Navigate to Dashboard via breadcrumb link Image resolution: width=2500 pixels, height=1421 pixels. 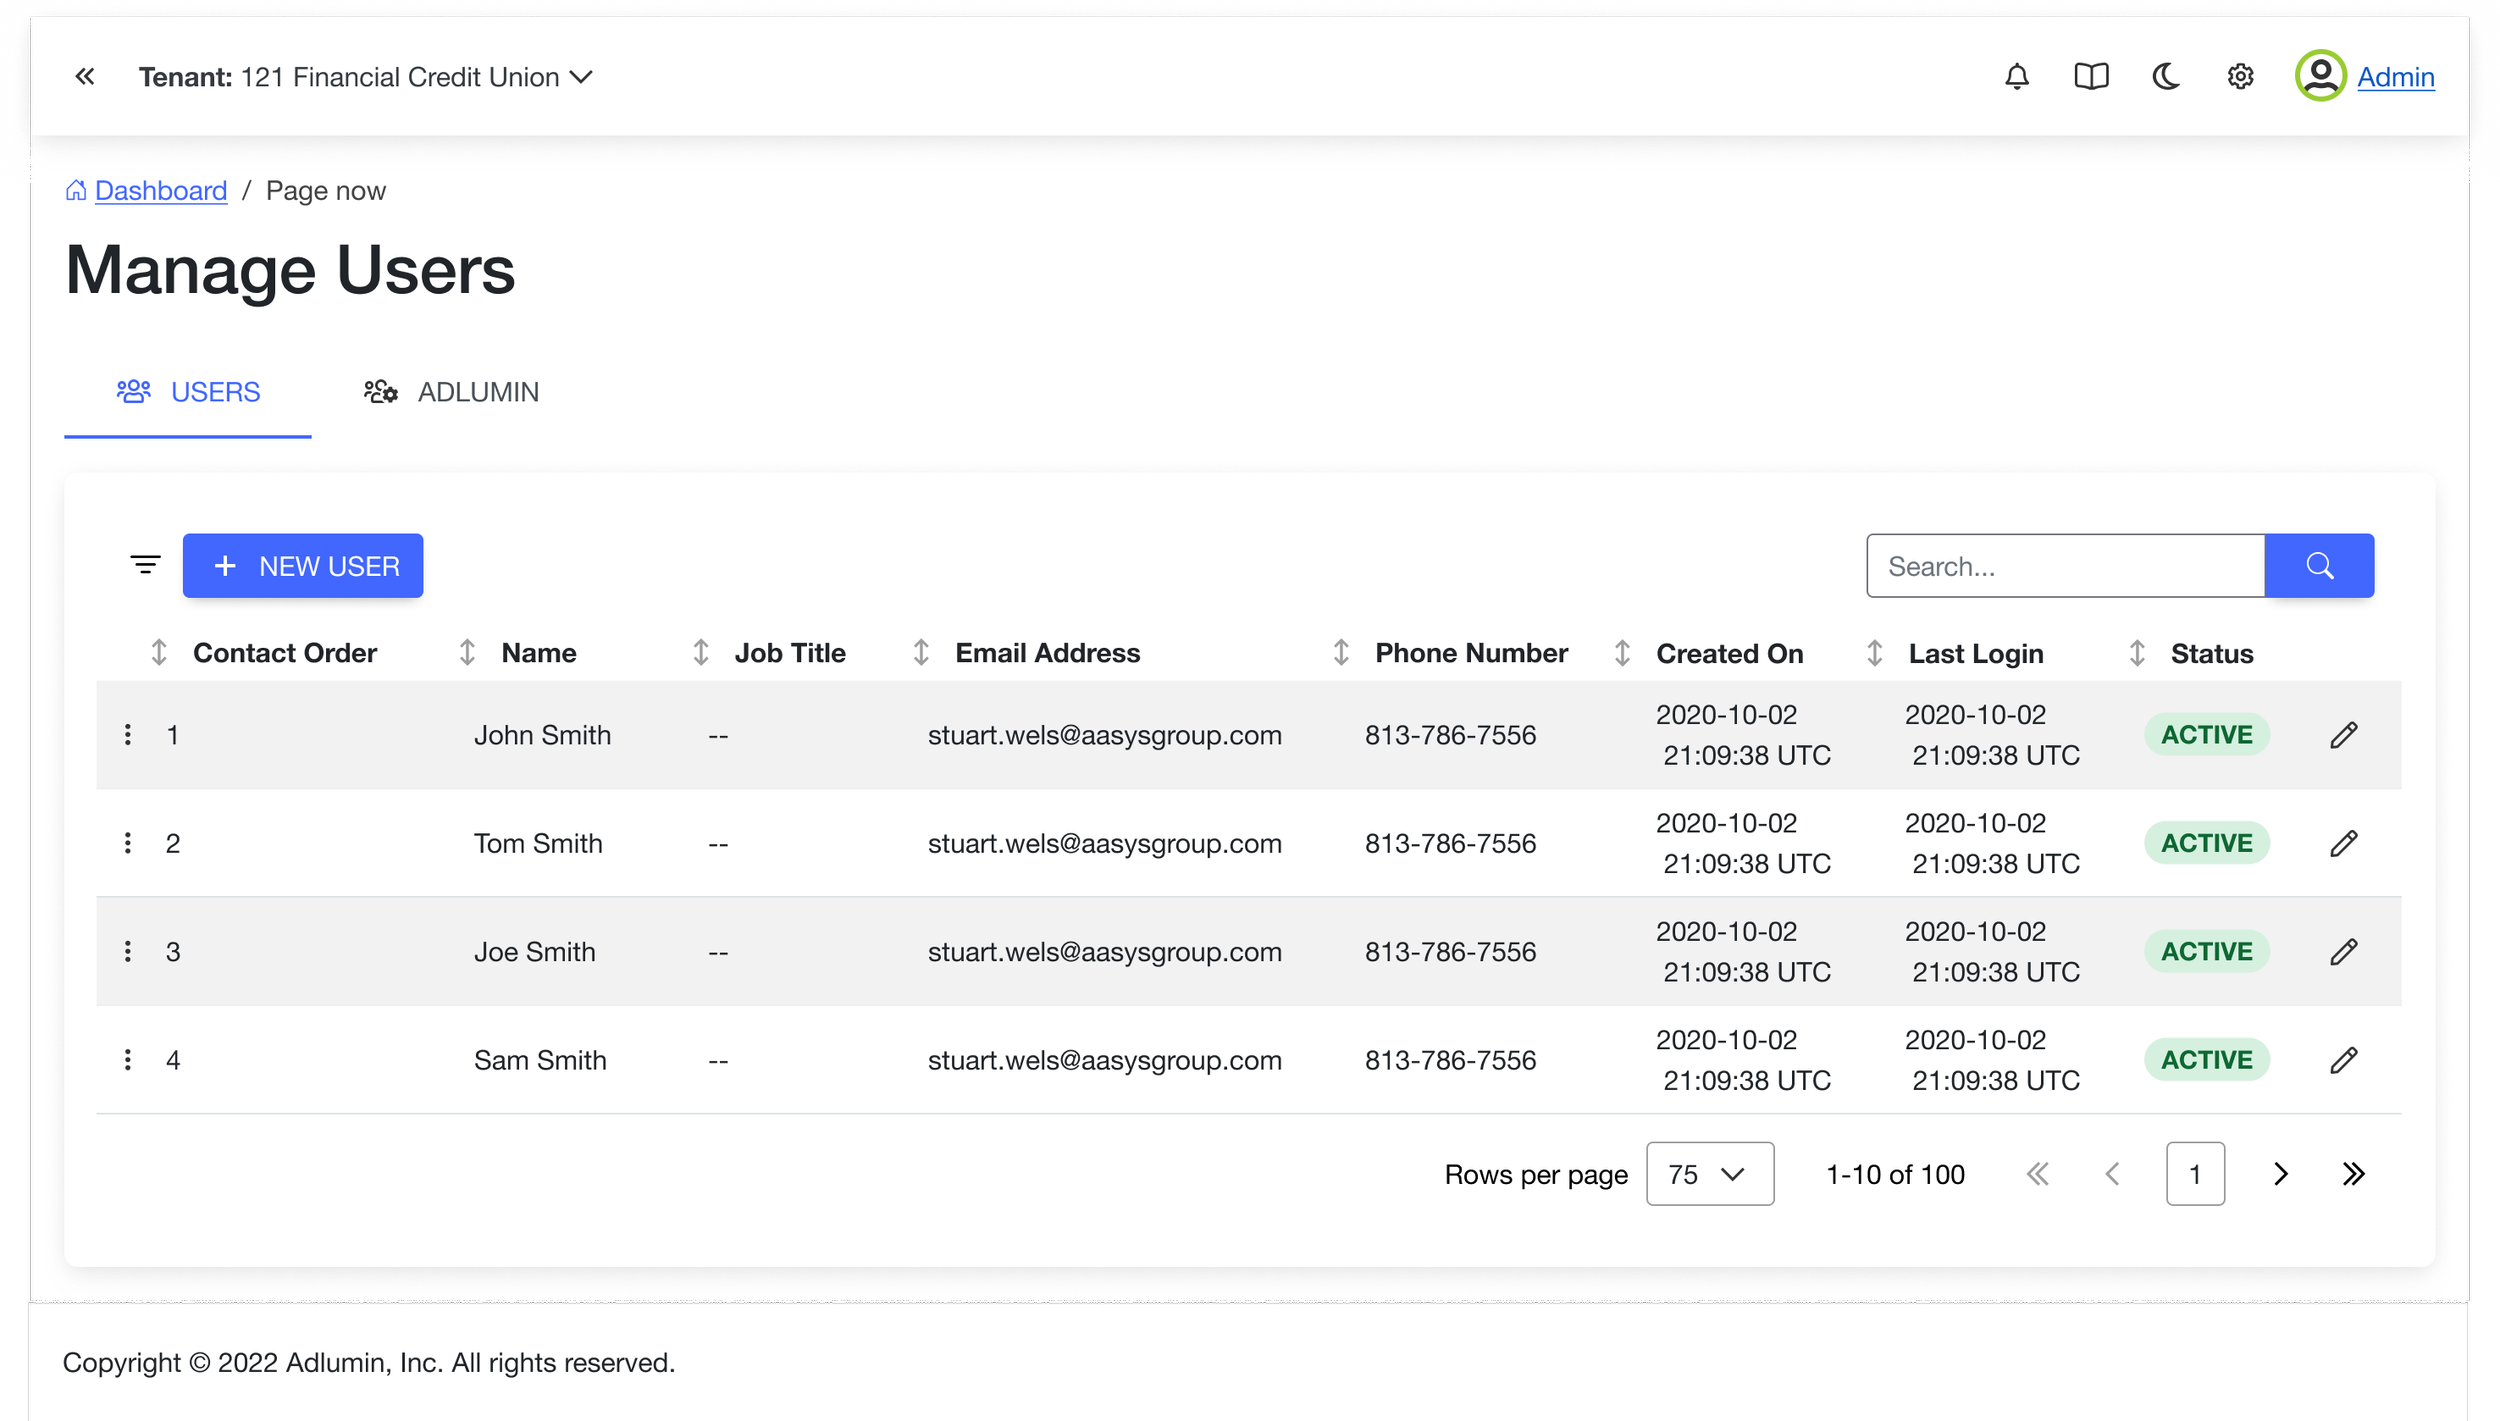pos(160,190)
